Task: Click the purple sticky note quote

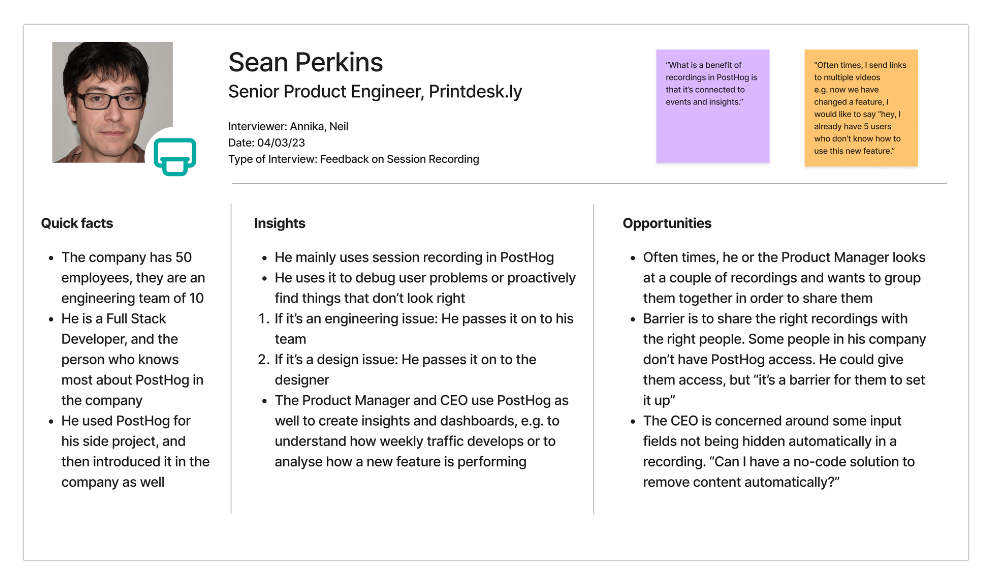Action: (x=712, y=105)
